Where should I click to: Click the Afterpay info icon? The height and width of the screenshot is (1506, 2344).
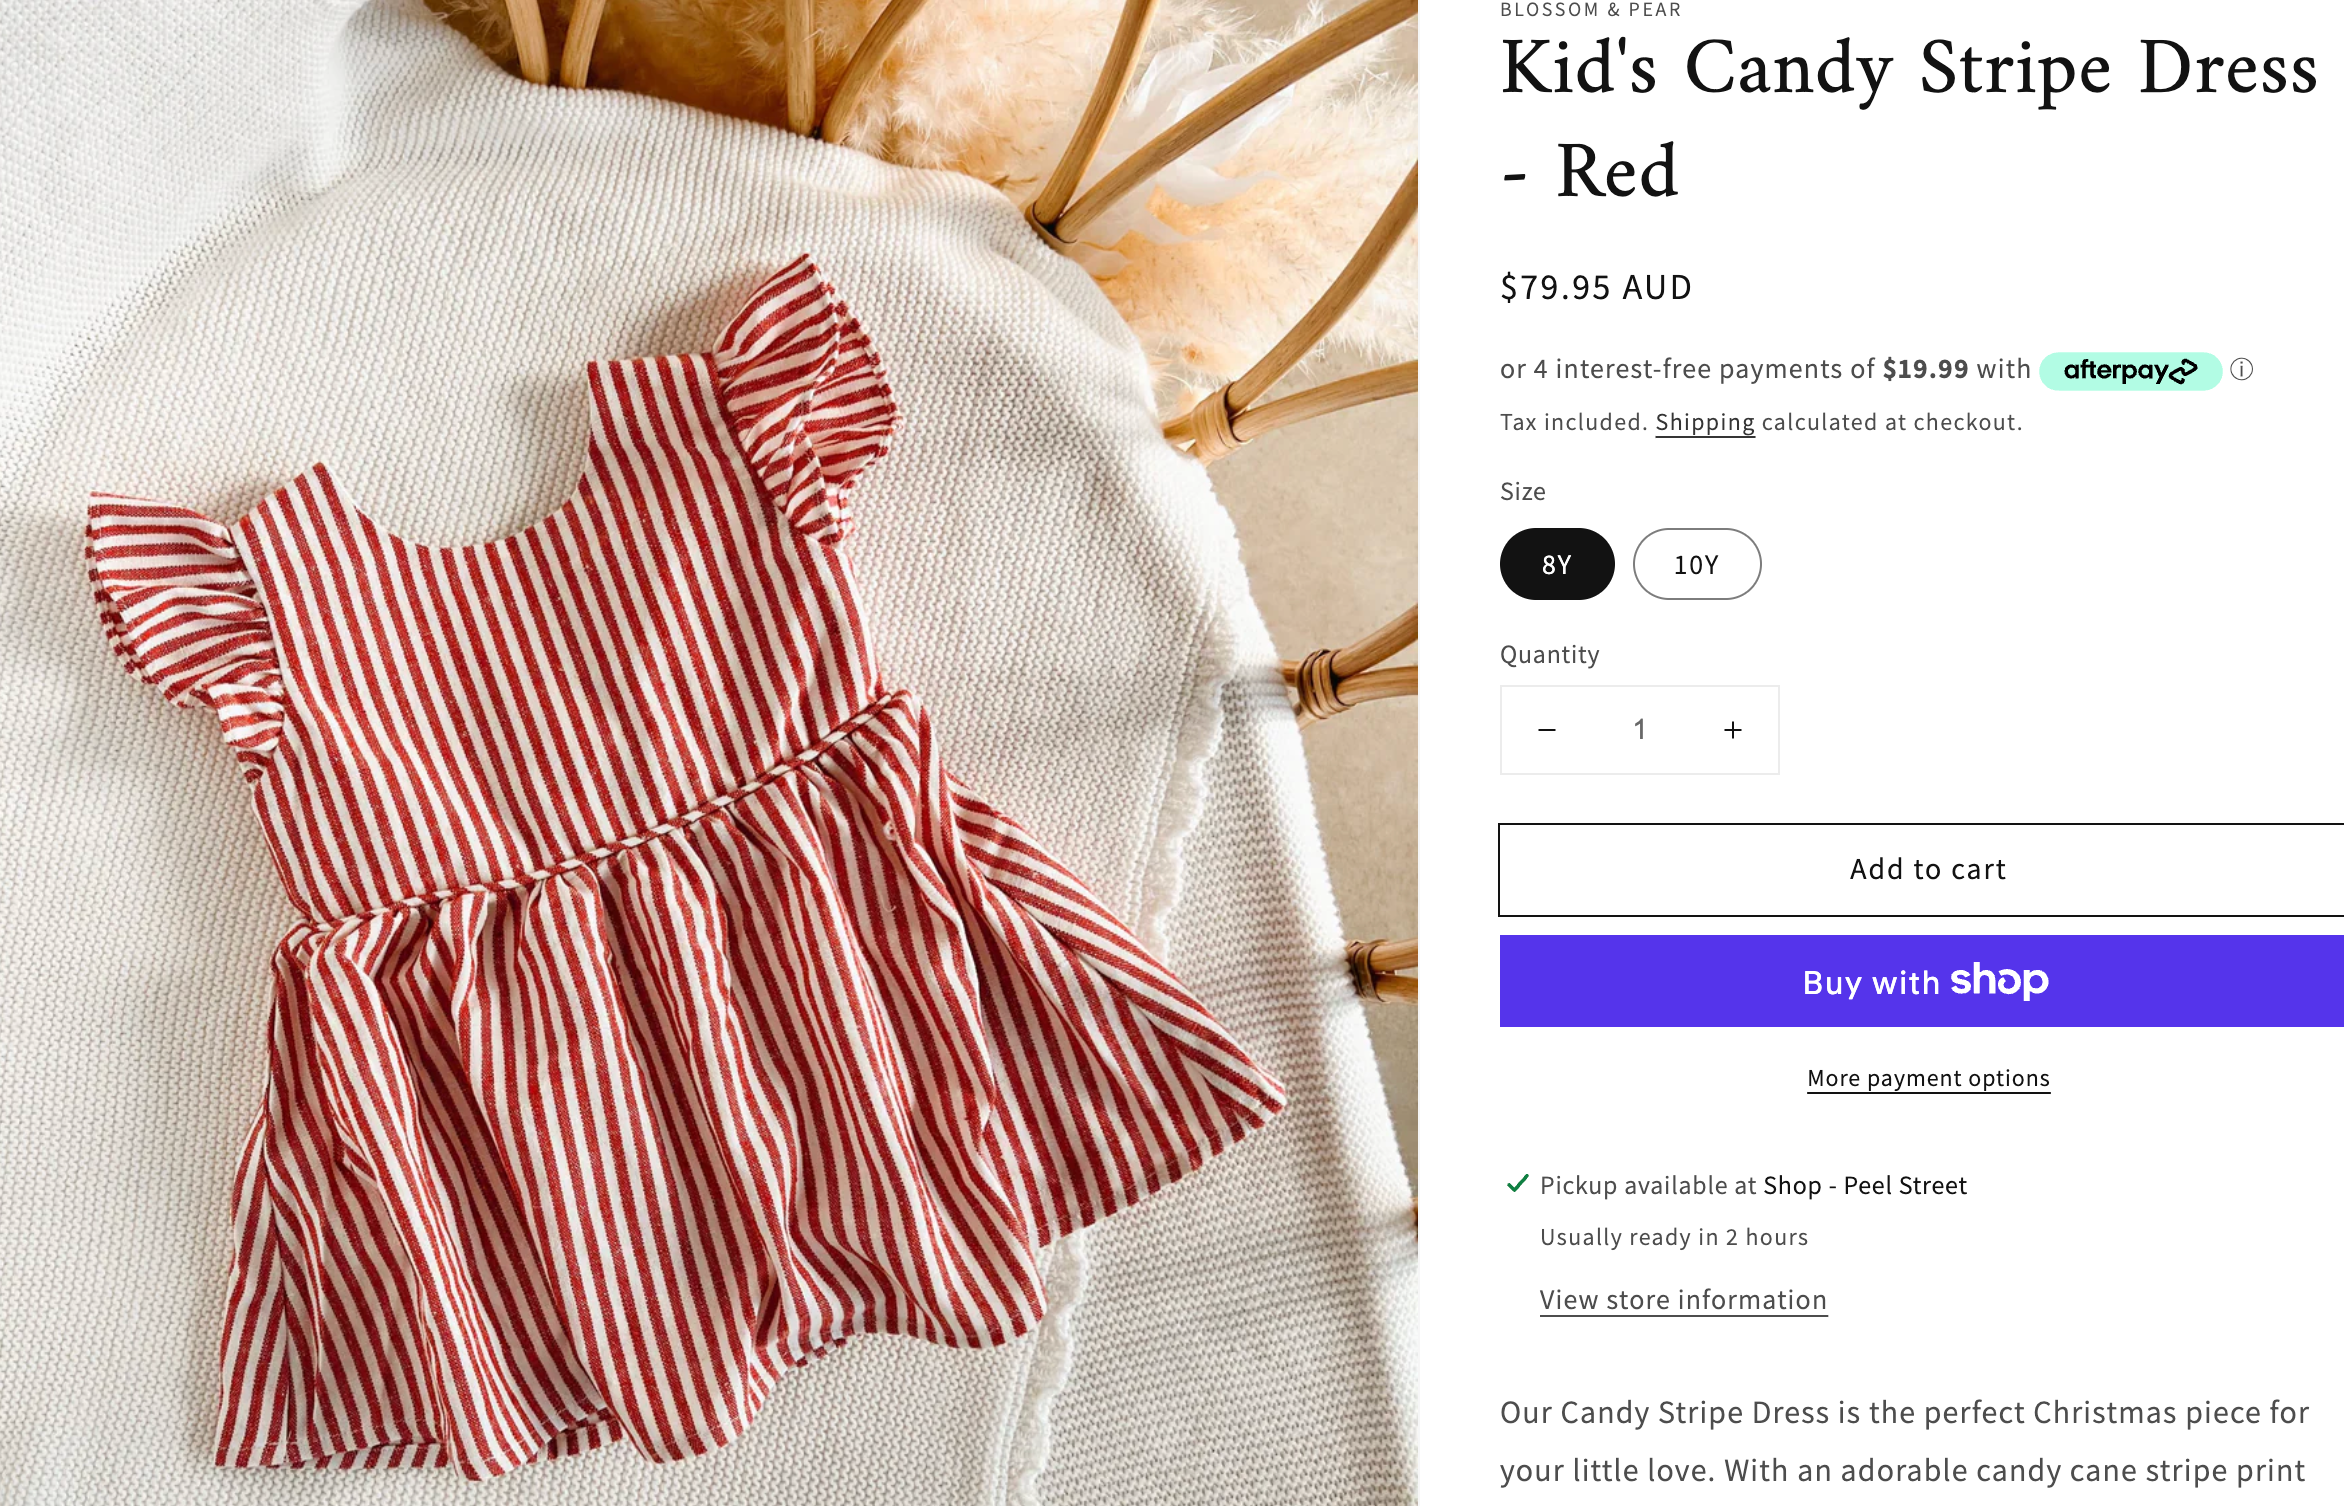2242,370
